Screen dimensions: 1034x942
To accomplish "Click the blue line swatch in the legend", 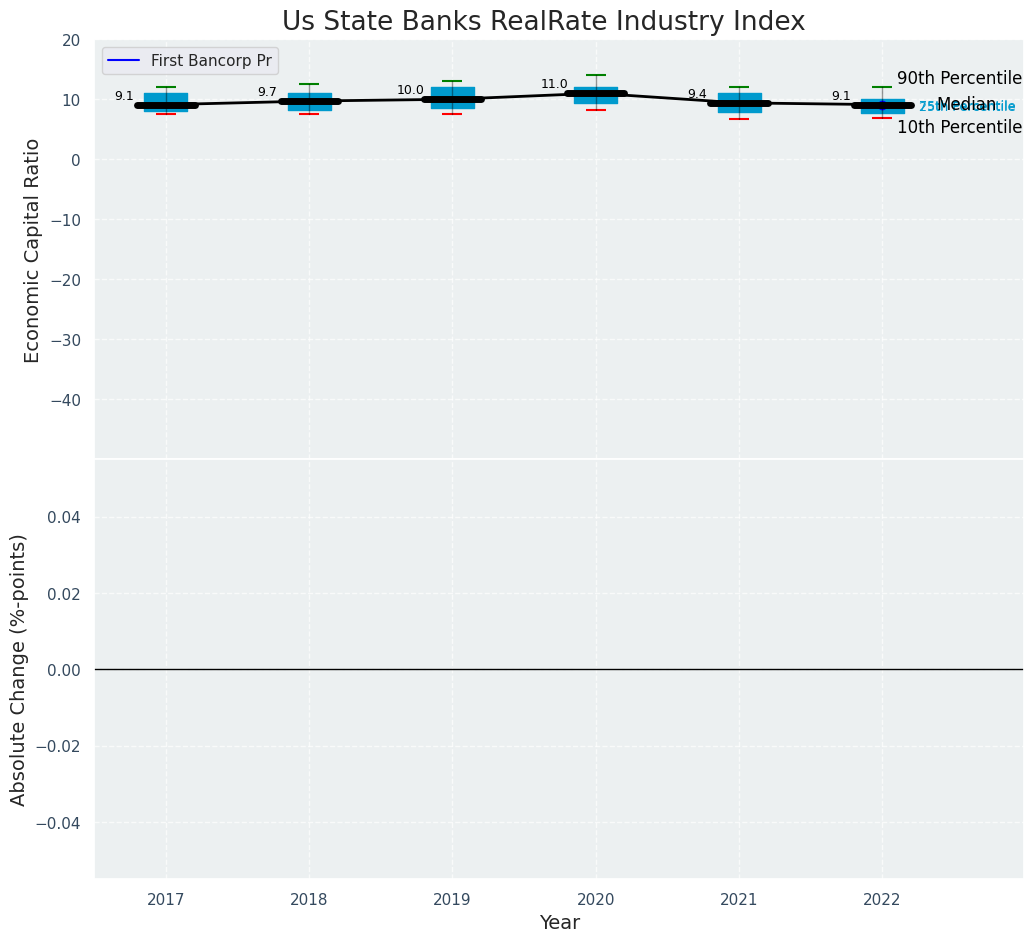I will (123, 61).
